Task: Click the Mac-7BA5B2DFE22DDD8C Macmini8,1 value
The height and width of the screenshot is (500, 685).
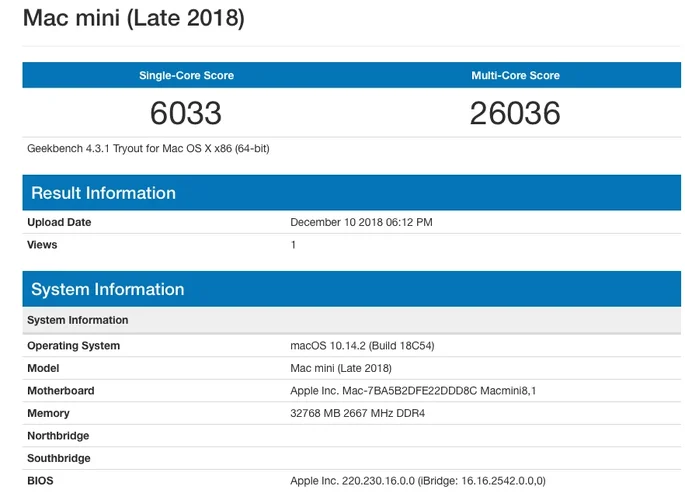Action: pyautogui.click(x=413, y=390)
